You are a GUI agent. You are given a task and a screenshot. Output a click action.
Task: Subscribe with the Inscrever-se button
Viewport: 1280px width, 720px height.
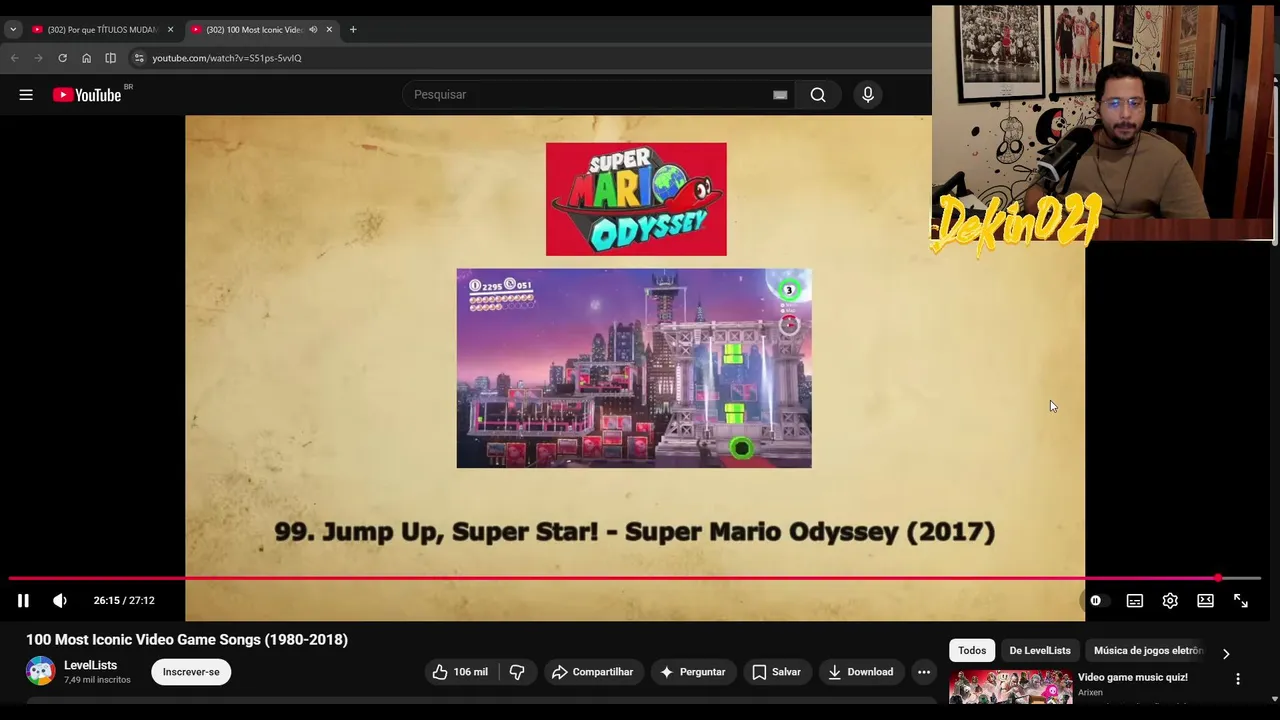tap(191, 672)
